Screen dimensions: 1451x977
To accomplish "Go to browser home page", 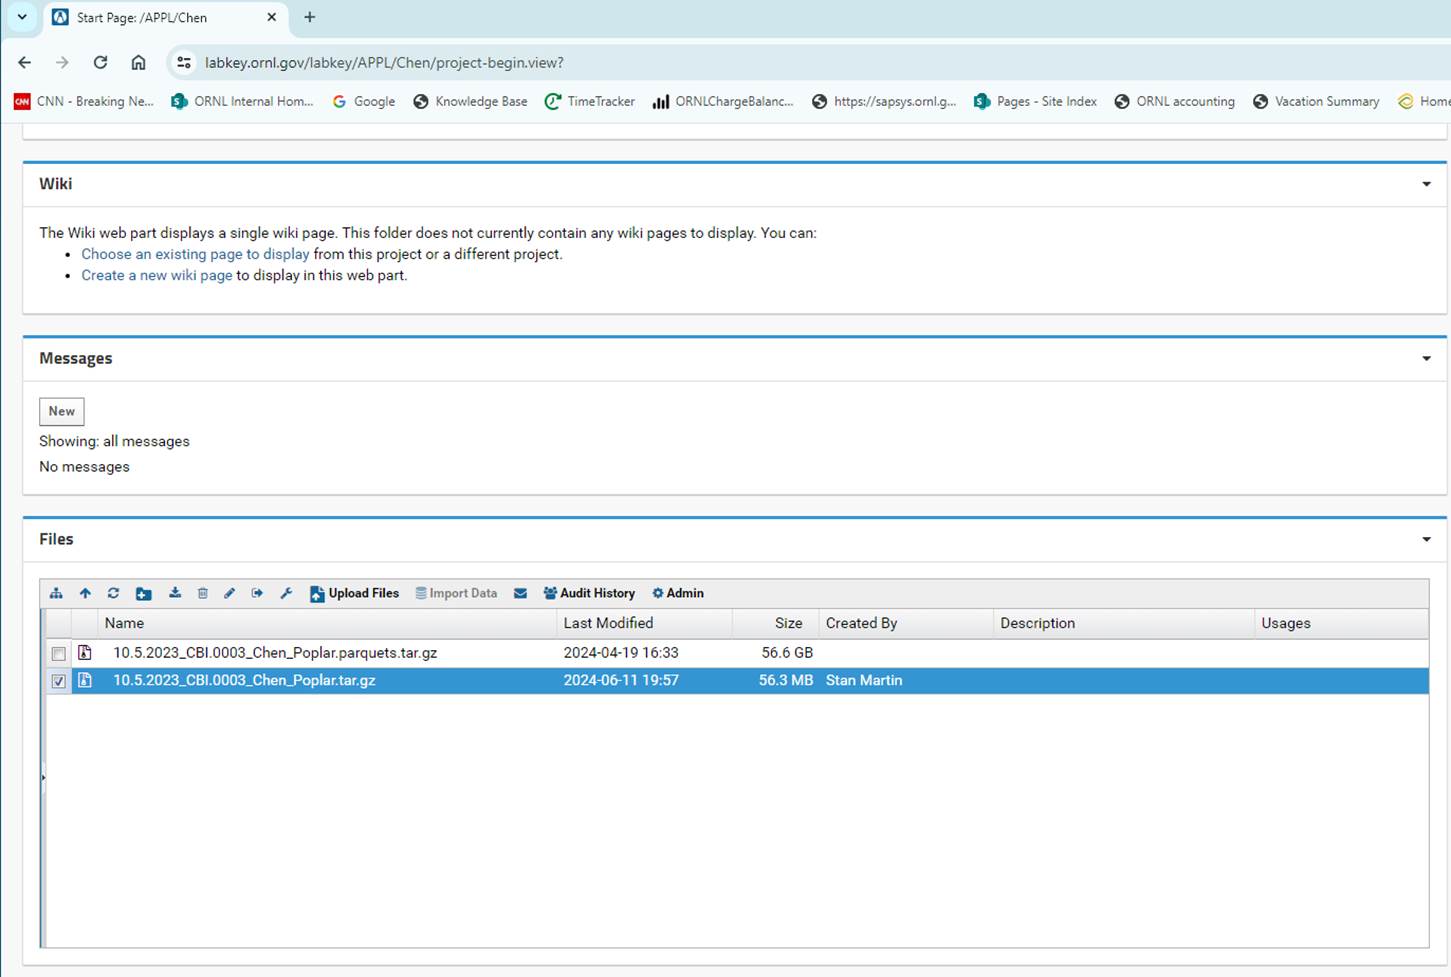I will click(x=138, y=62).
